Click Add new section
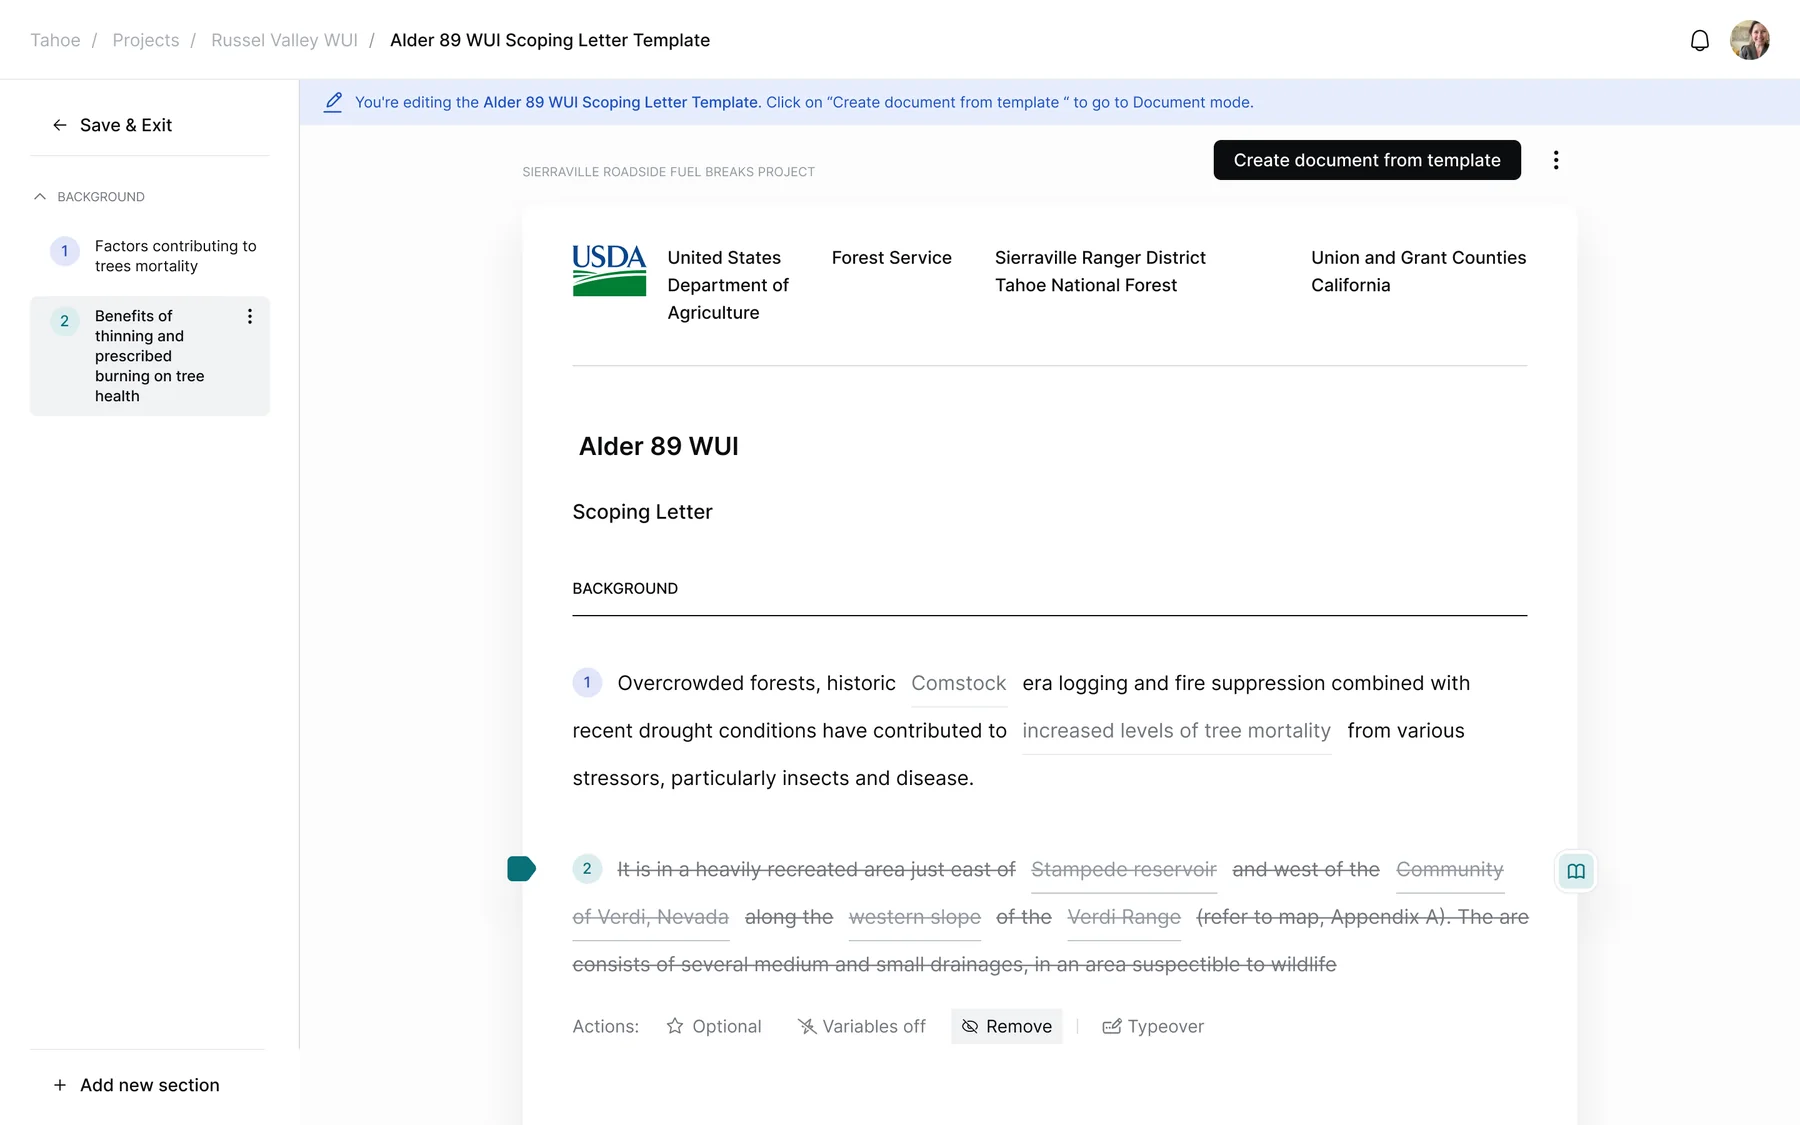Viewport: 1800px width, 1125px height. click(136, 1085)
